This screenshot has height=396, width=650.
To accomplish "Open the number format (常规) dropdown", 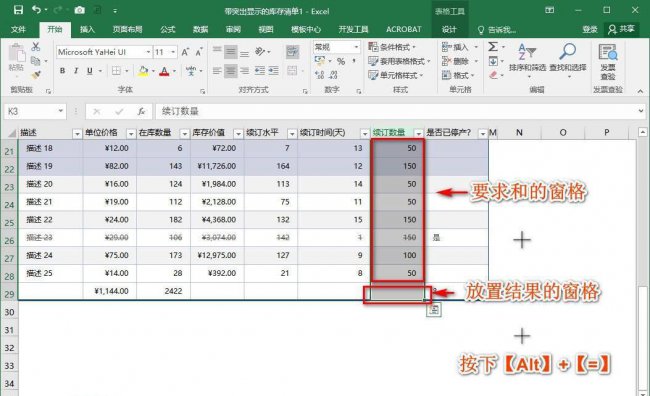I will tap(356, 47).
